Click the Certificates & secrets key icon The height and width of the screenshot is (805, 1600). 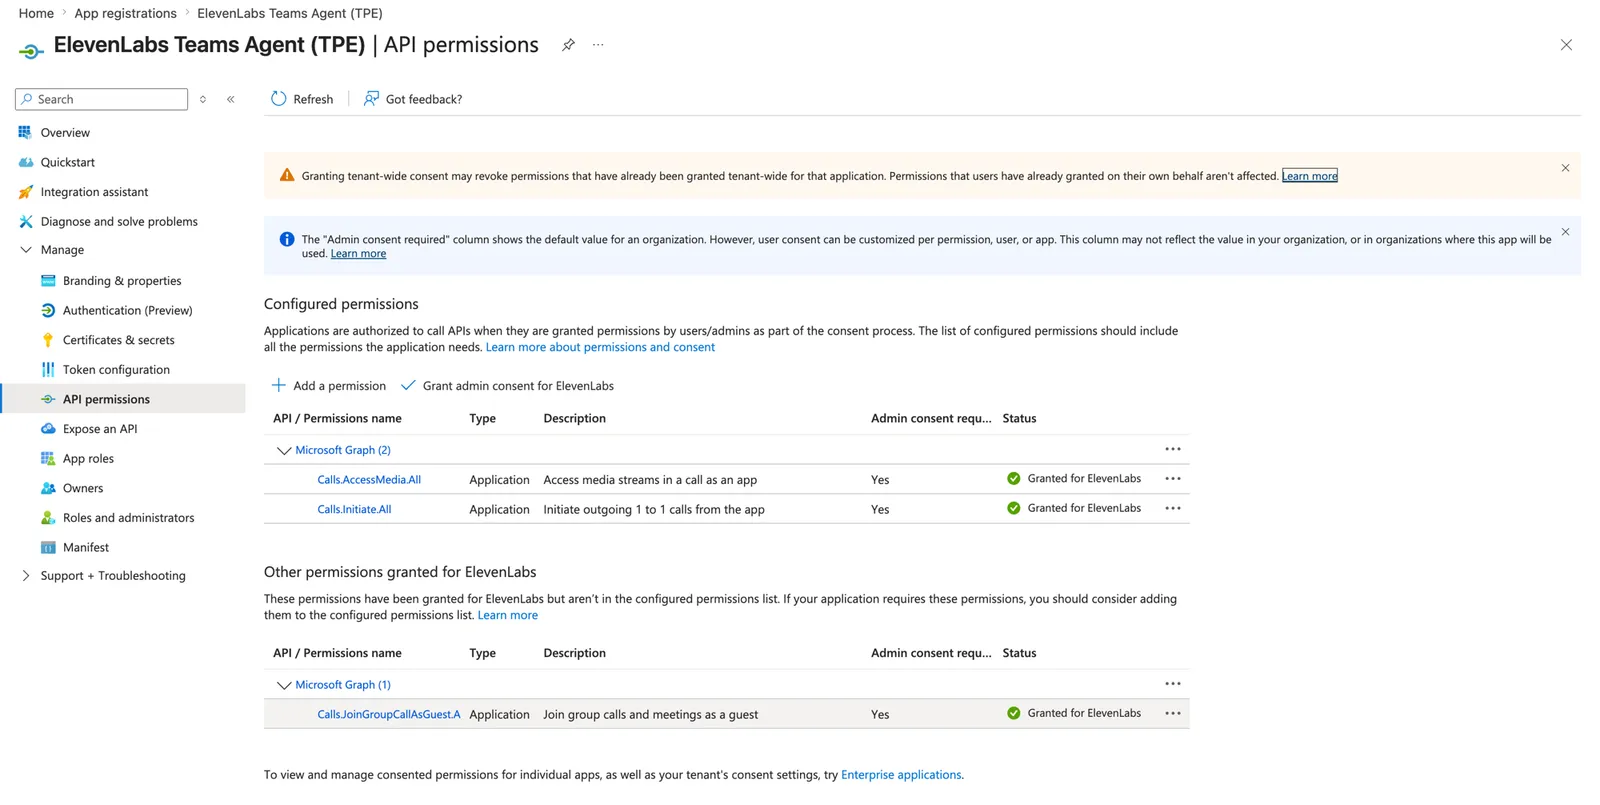[x=48, y=340]
